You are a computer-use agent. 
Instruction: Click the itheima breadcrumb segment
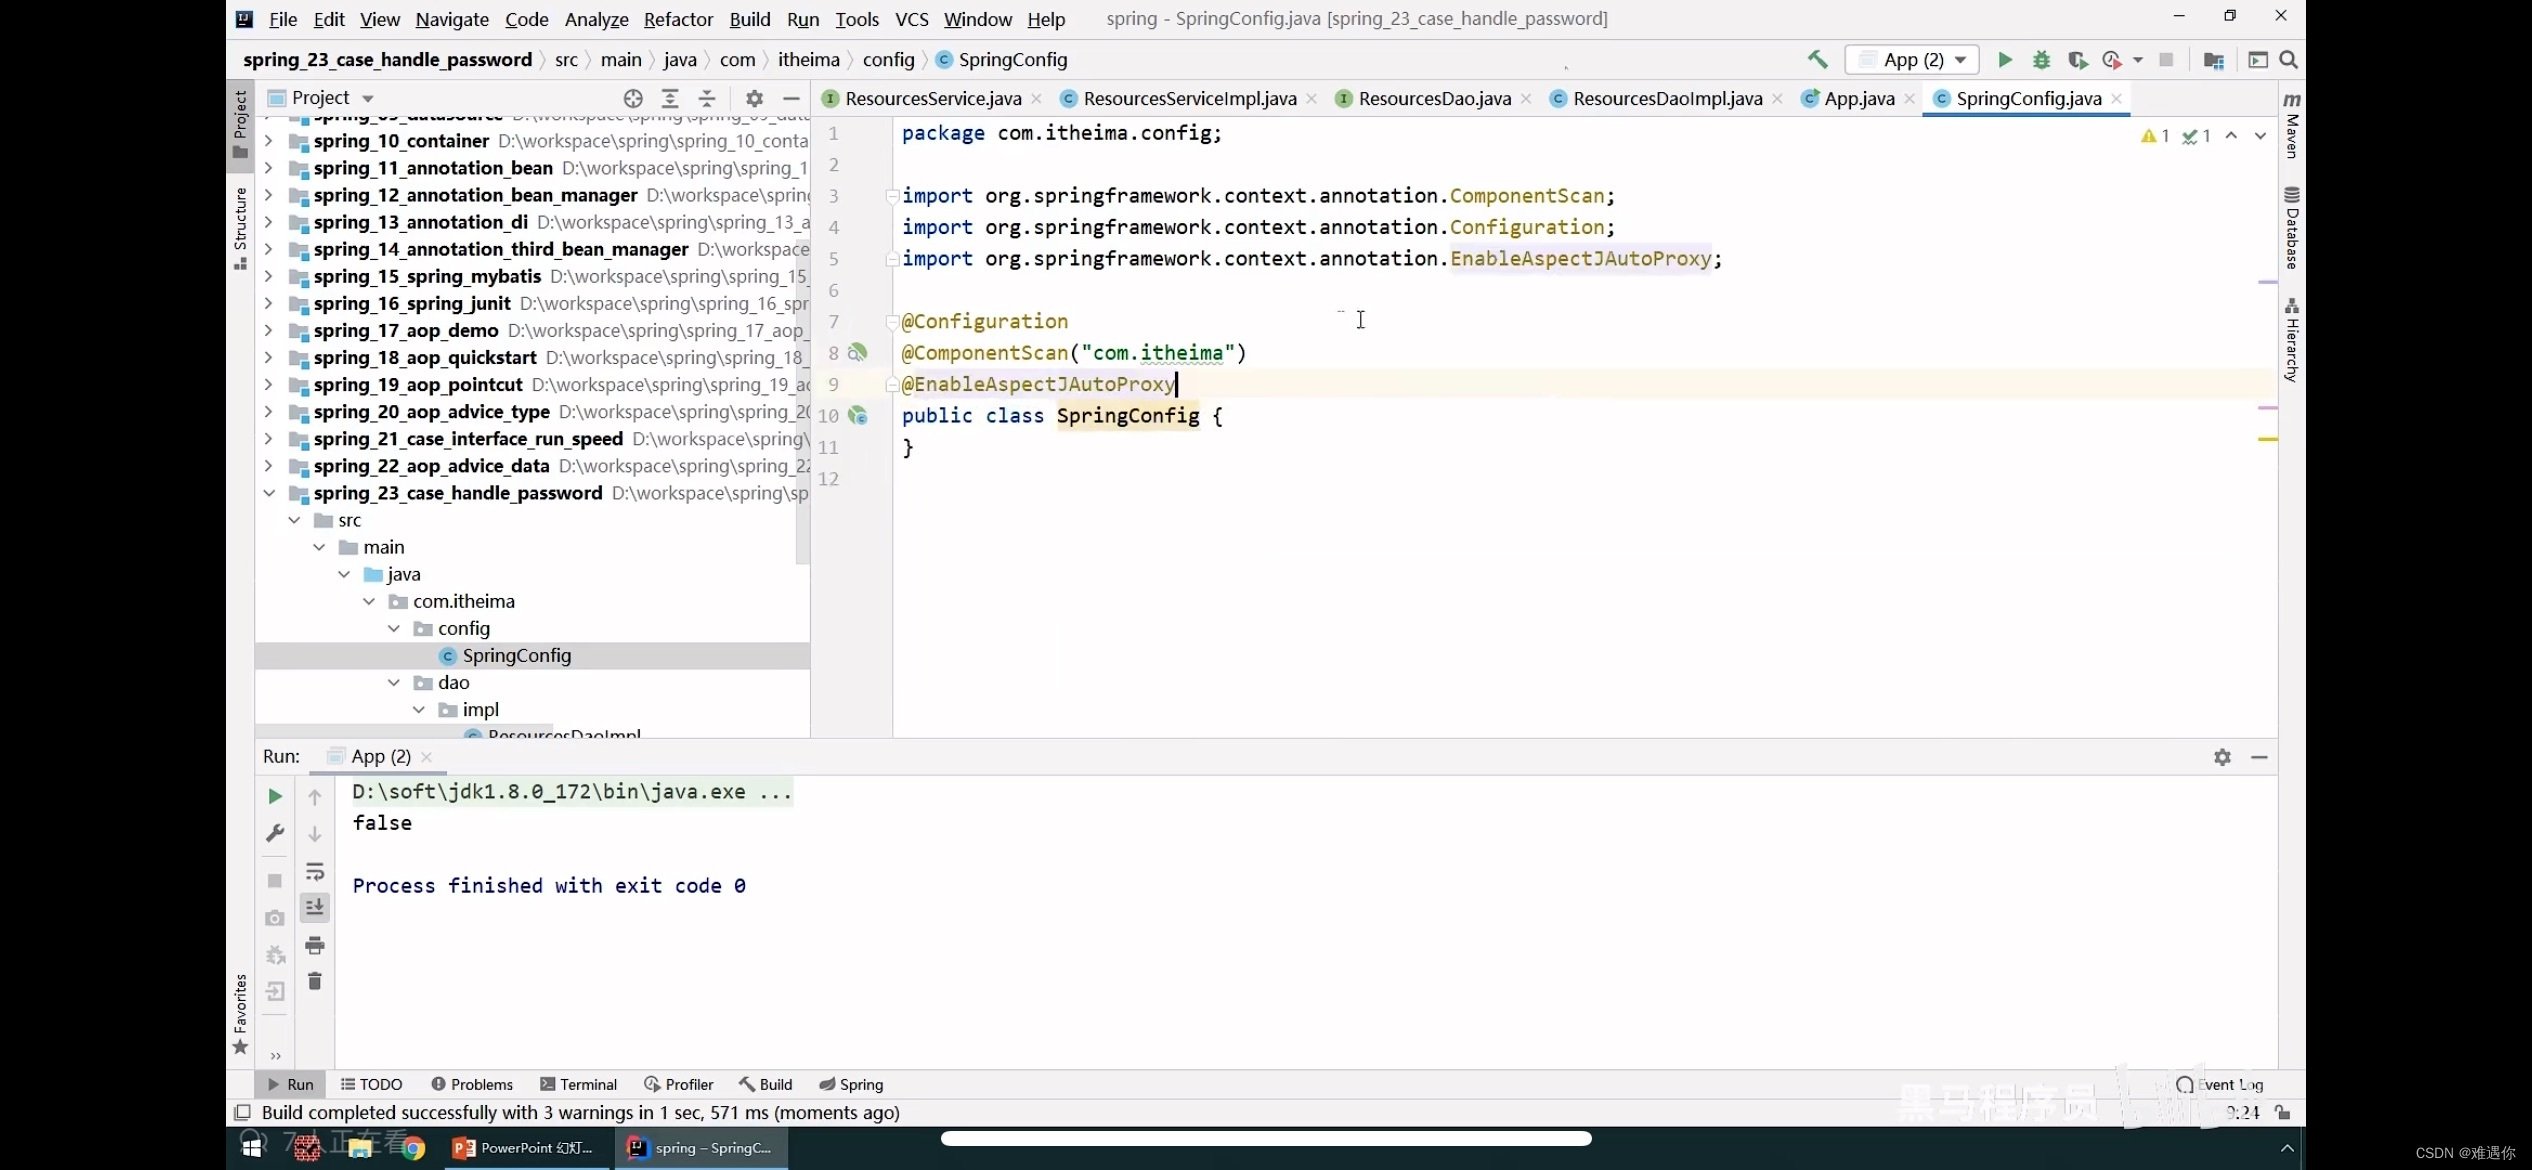click(x=808, y=60)
